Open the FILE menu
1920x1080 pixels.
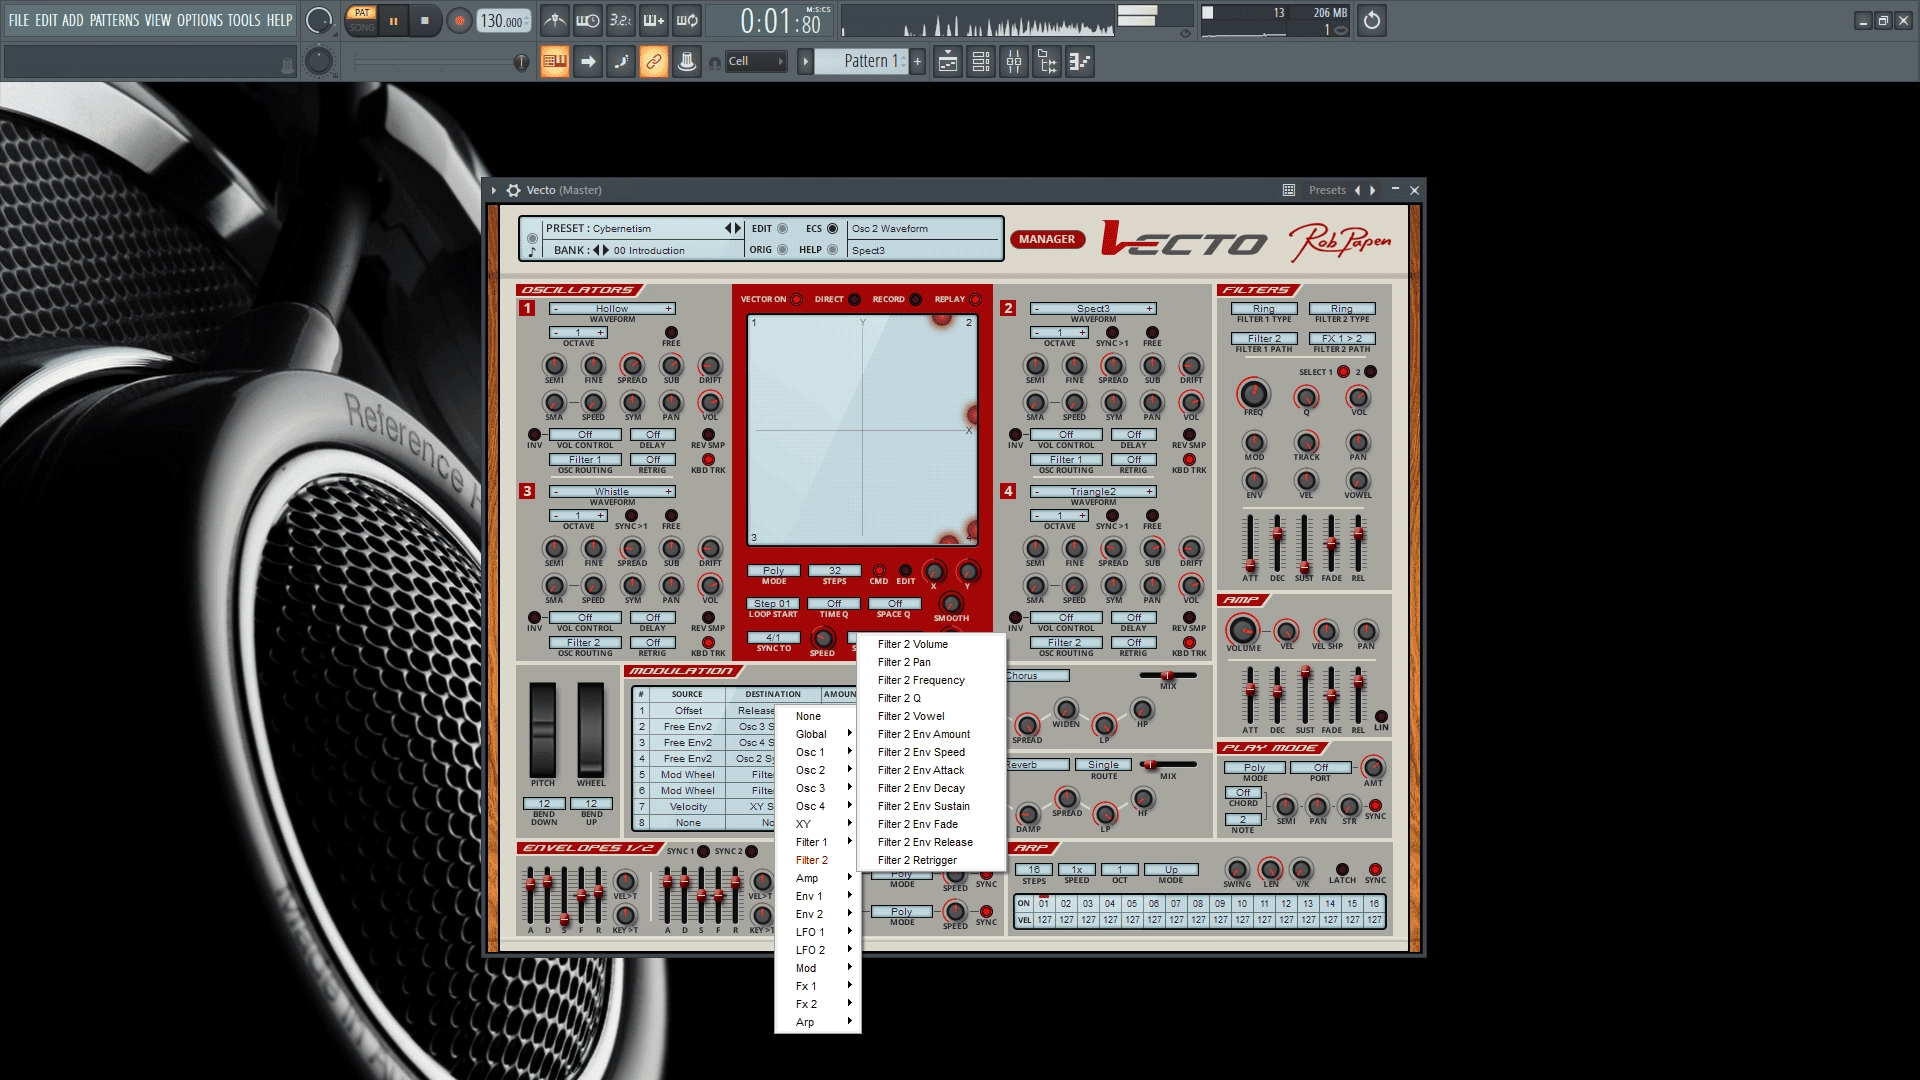19,20
